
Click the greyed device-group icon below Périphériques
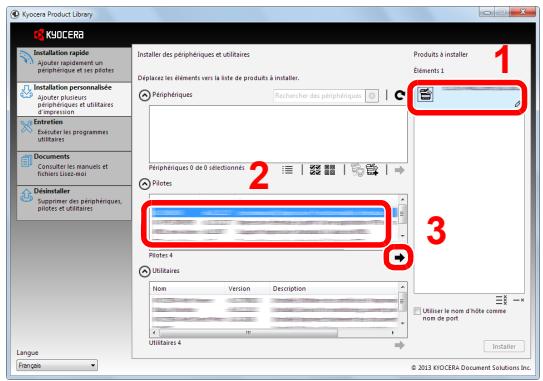point(357,170)
